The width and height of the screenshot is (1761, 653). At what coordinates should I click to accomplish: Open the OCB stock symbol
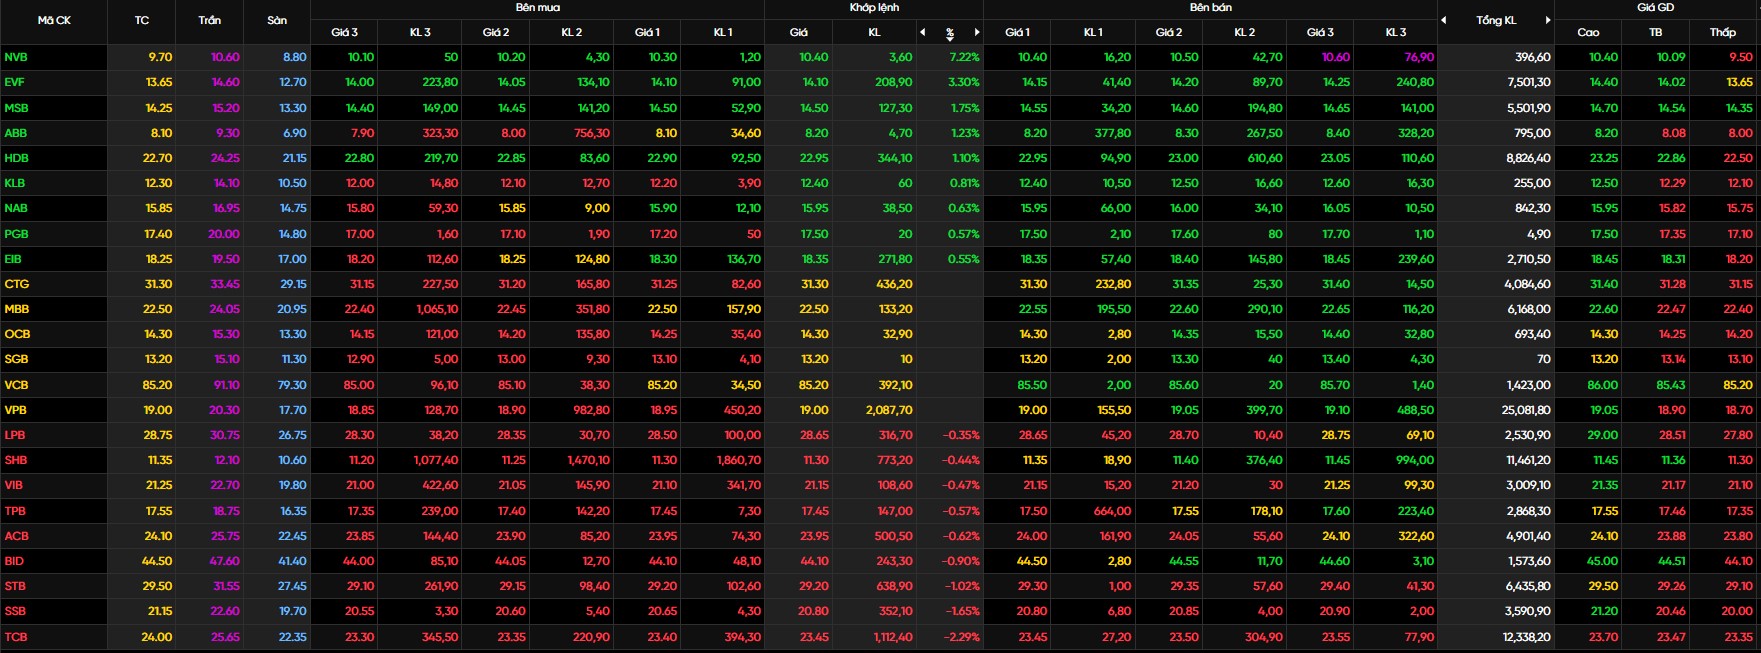point(16,334)
